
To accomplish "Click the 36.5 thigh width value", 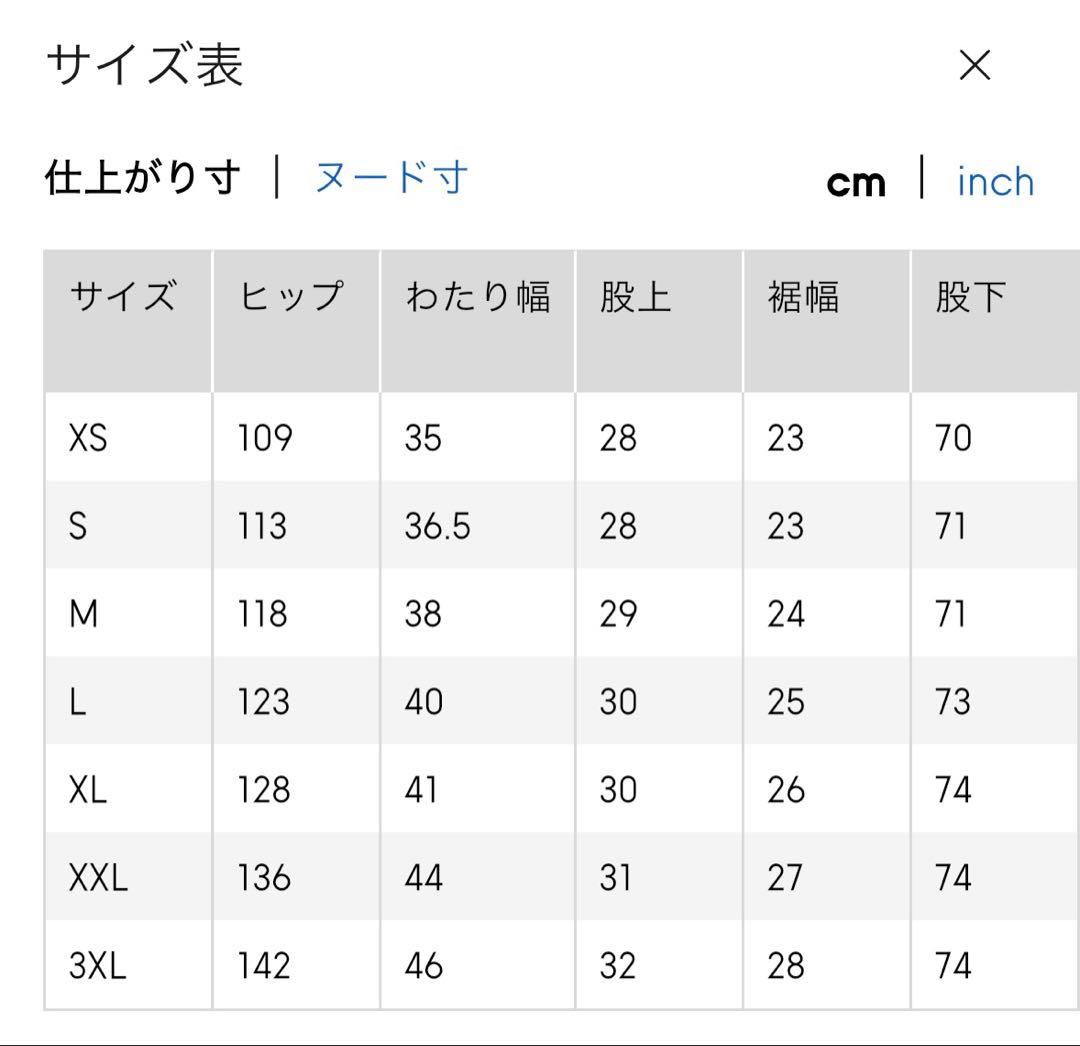I will (x=437, y=526).
